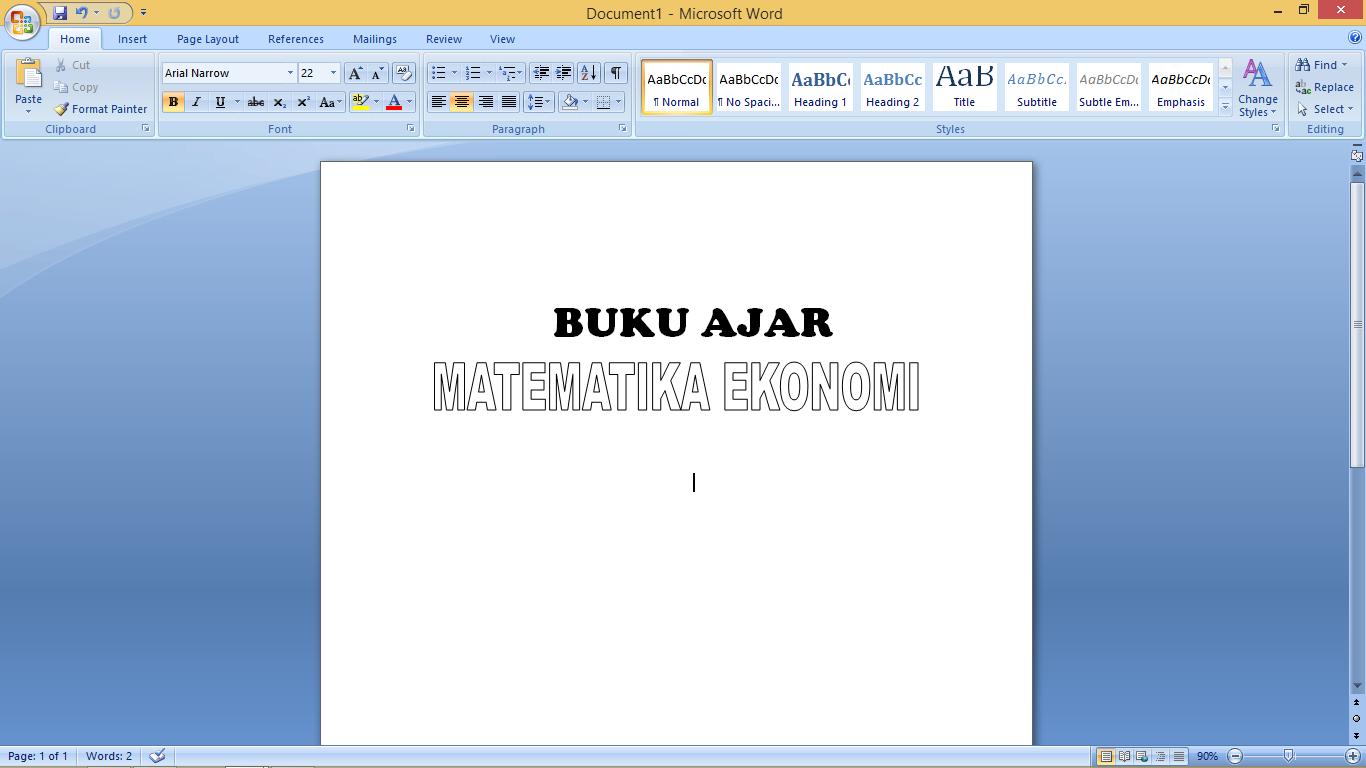The image size is (1366, 768).
Task: Expand the Numbering dropdown arrow
Action: 489,73
